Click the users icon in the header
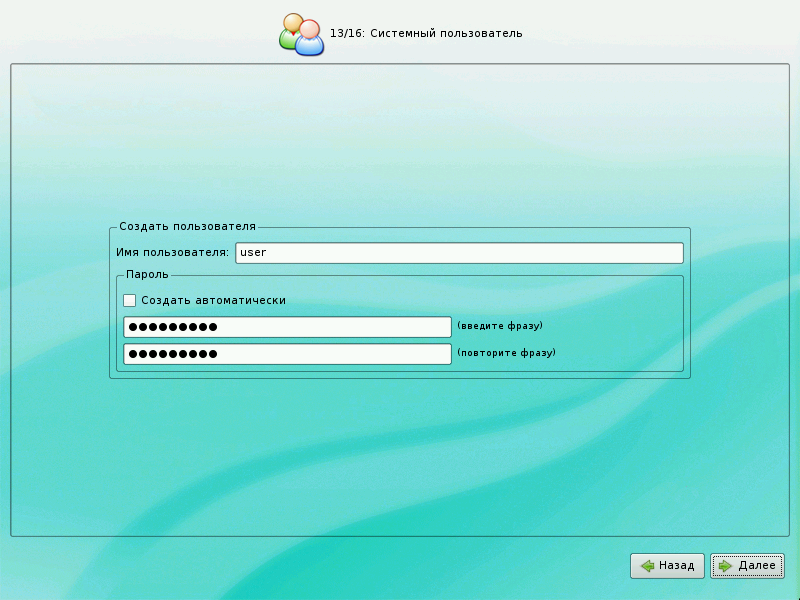 coord(301,34)
